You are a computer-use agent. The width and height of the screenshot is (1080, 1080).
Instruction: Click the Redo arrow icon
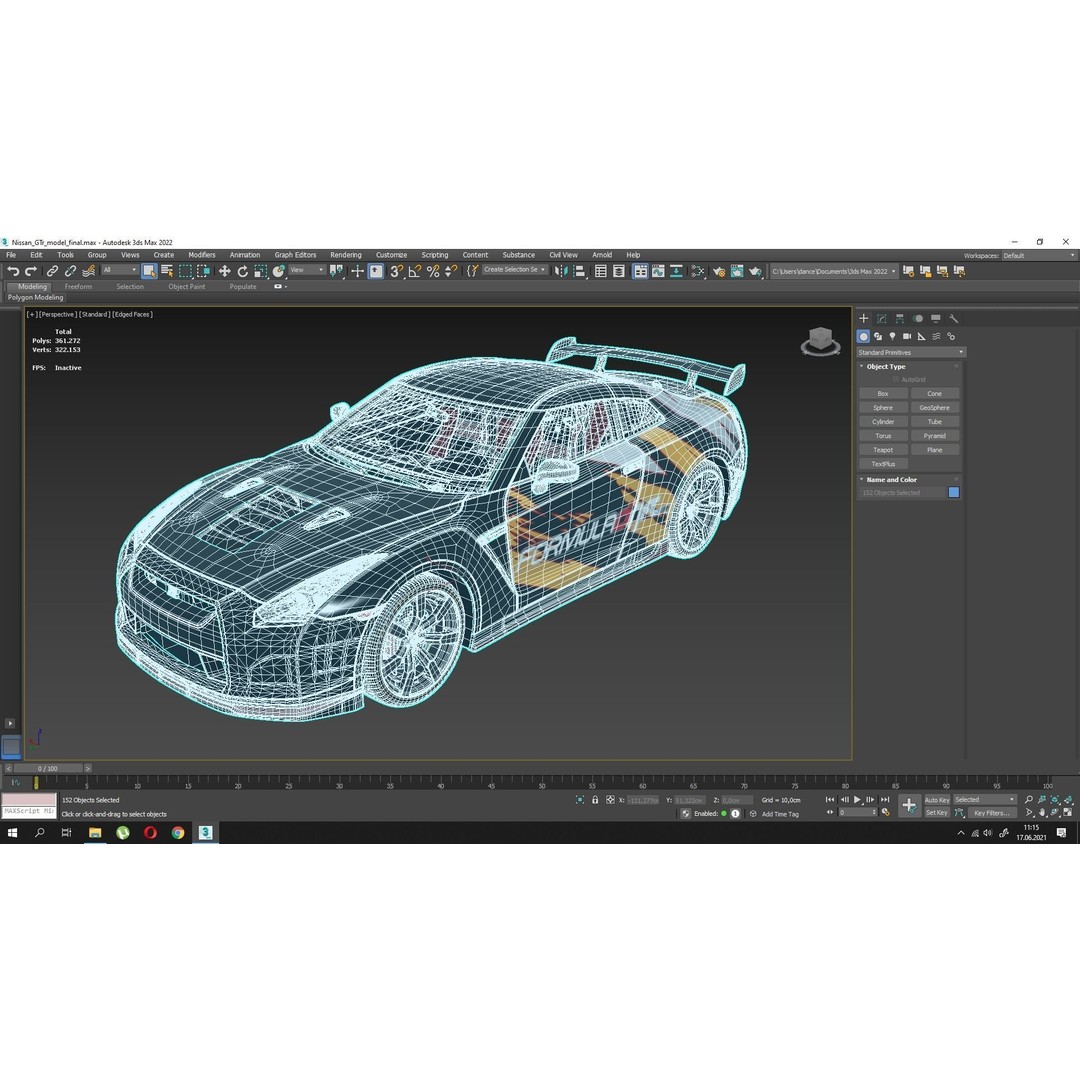tap(31, 271)
